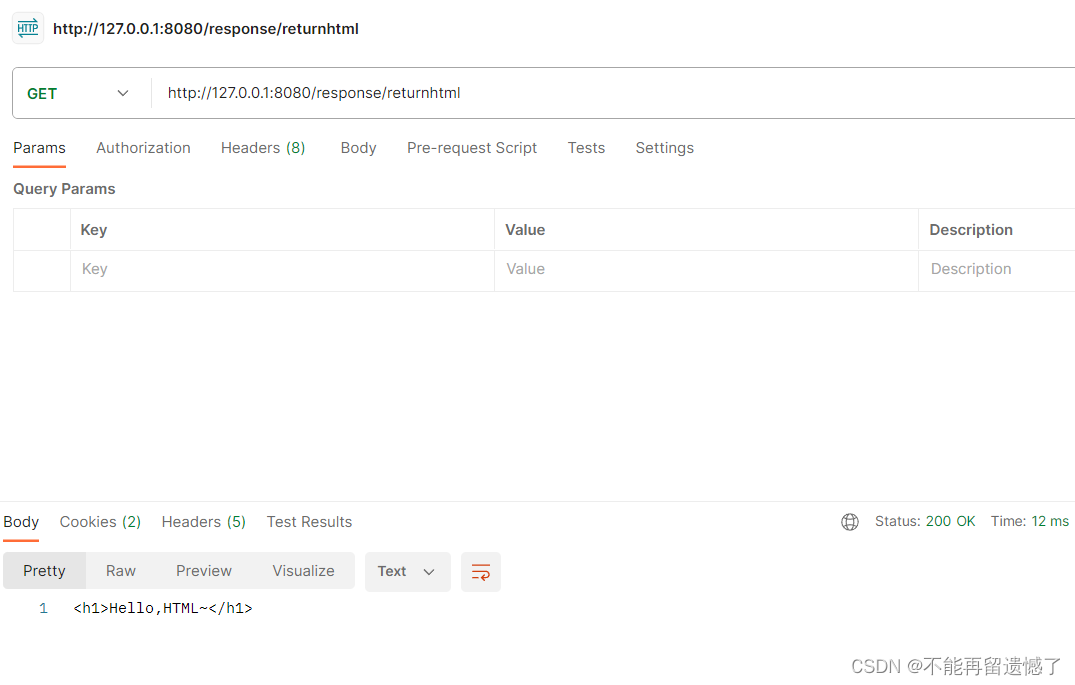The width and height of the screenshot is (1075, 685).
Task: Open the GET method dropdown
Action: [x=77, y=93]
